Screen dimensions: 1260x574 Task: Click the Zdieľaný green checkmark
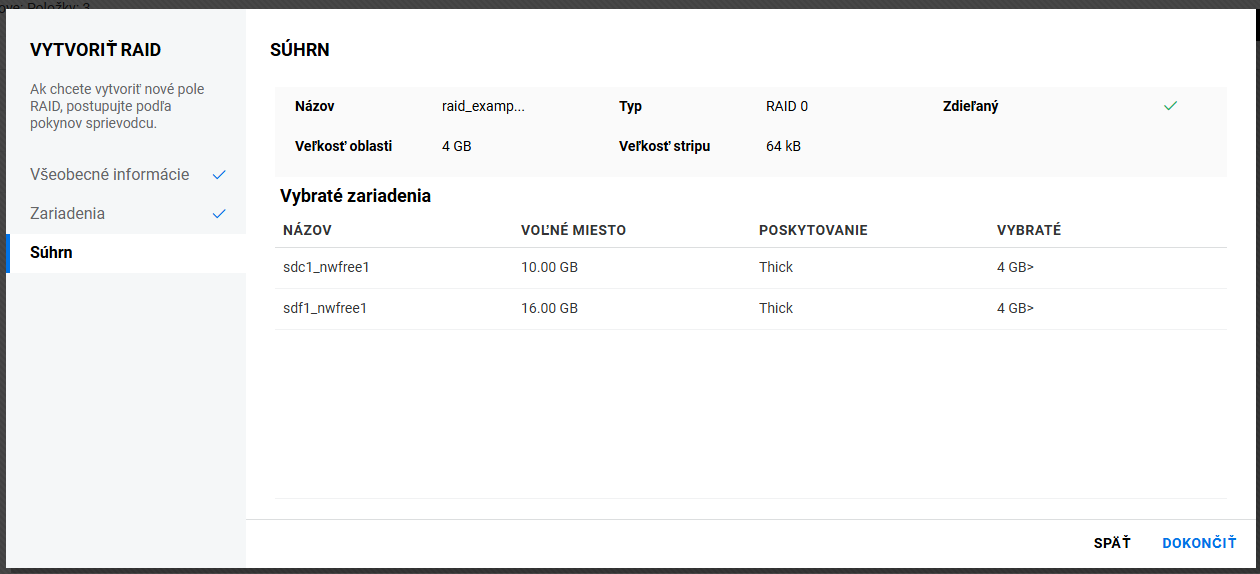[1170, 106]
